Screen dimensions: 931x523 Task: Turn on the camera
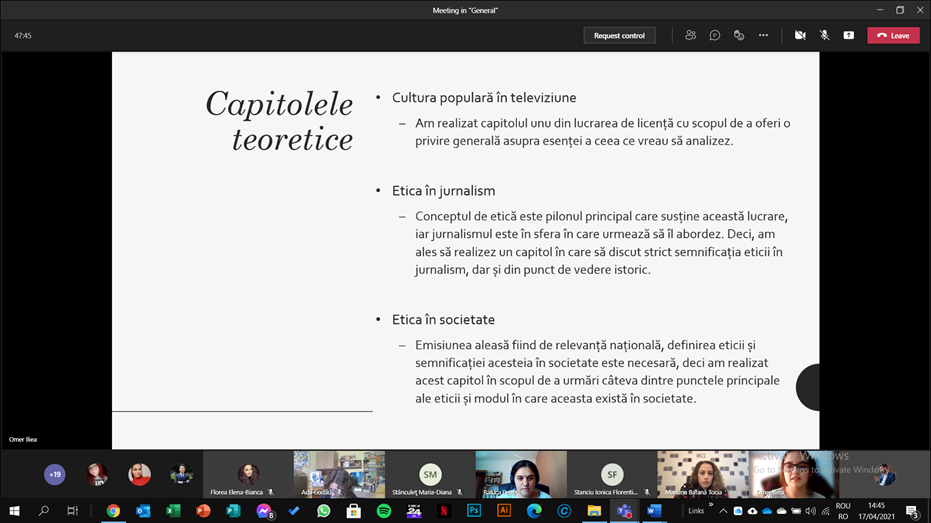[800, 35]
